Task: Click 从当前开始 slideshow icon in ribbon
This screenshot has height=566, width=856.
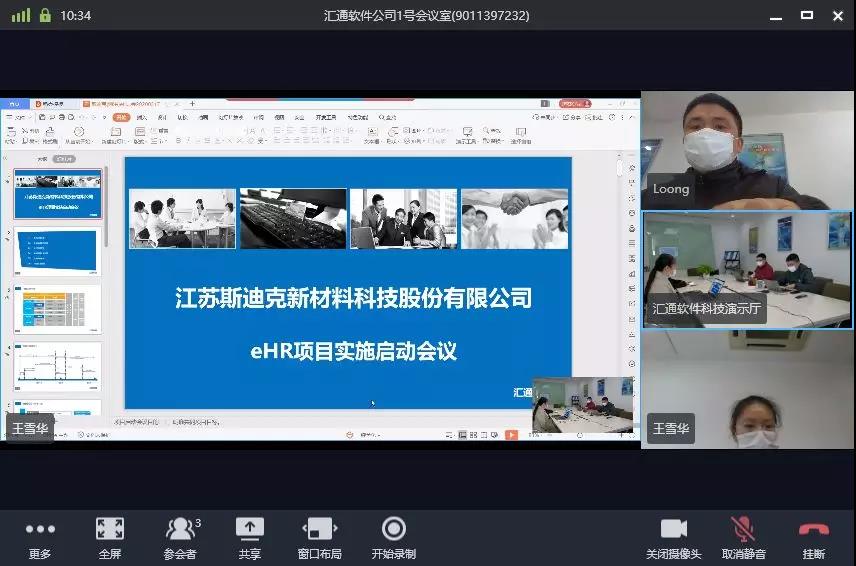Action: (x=79, y=134)
